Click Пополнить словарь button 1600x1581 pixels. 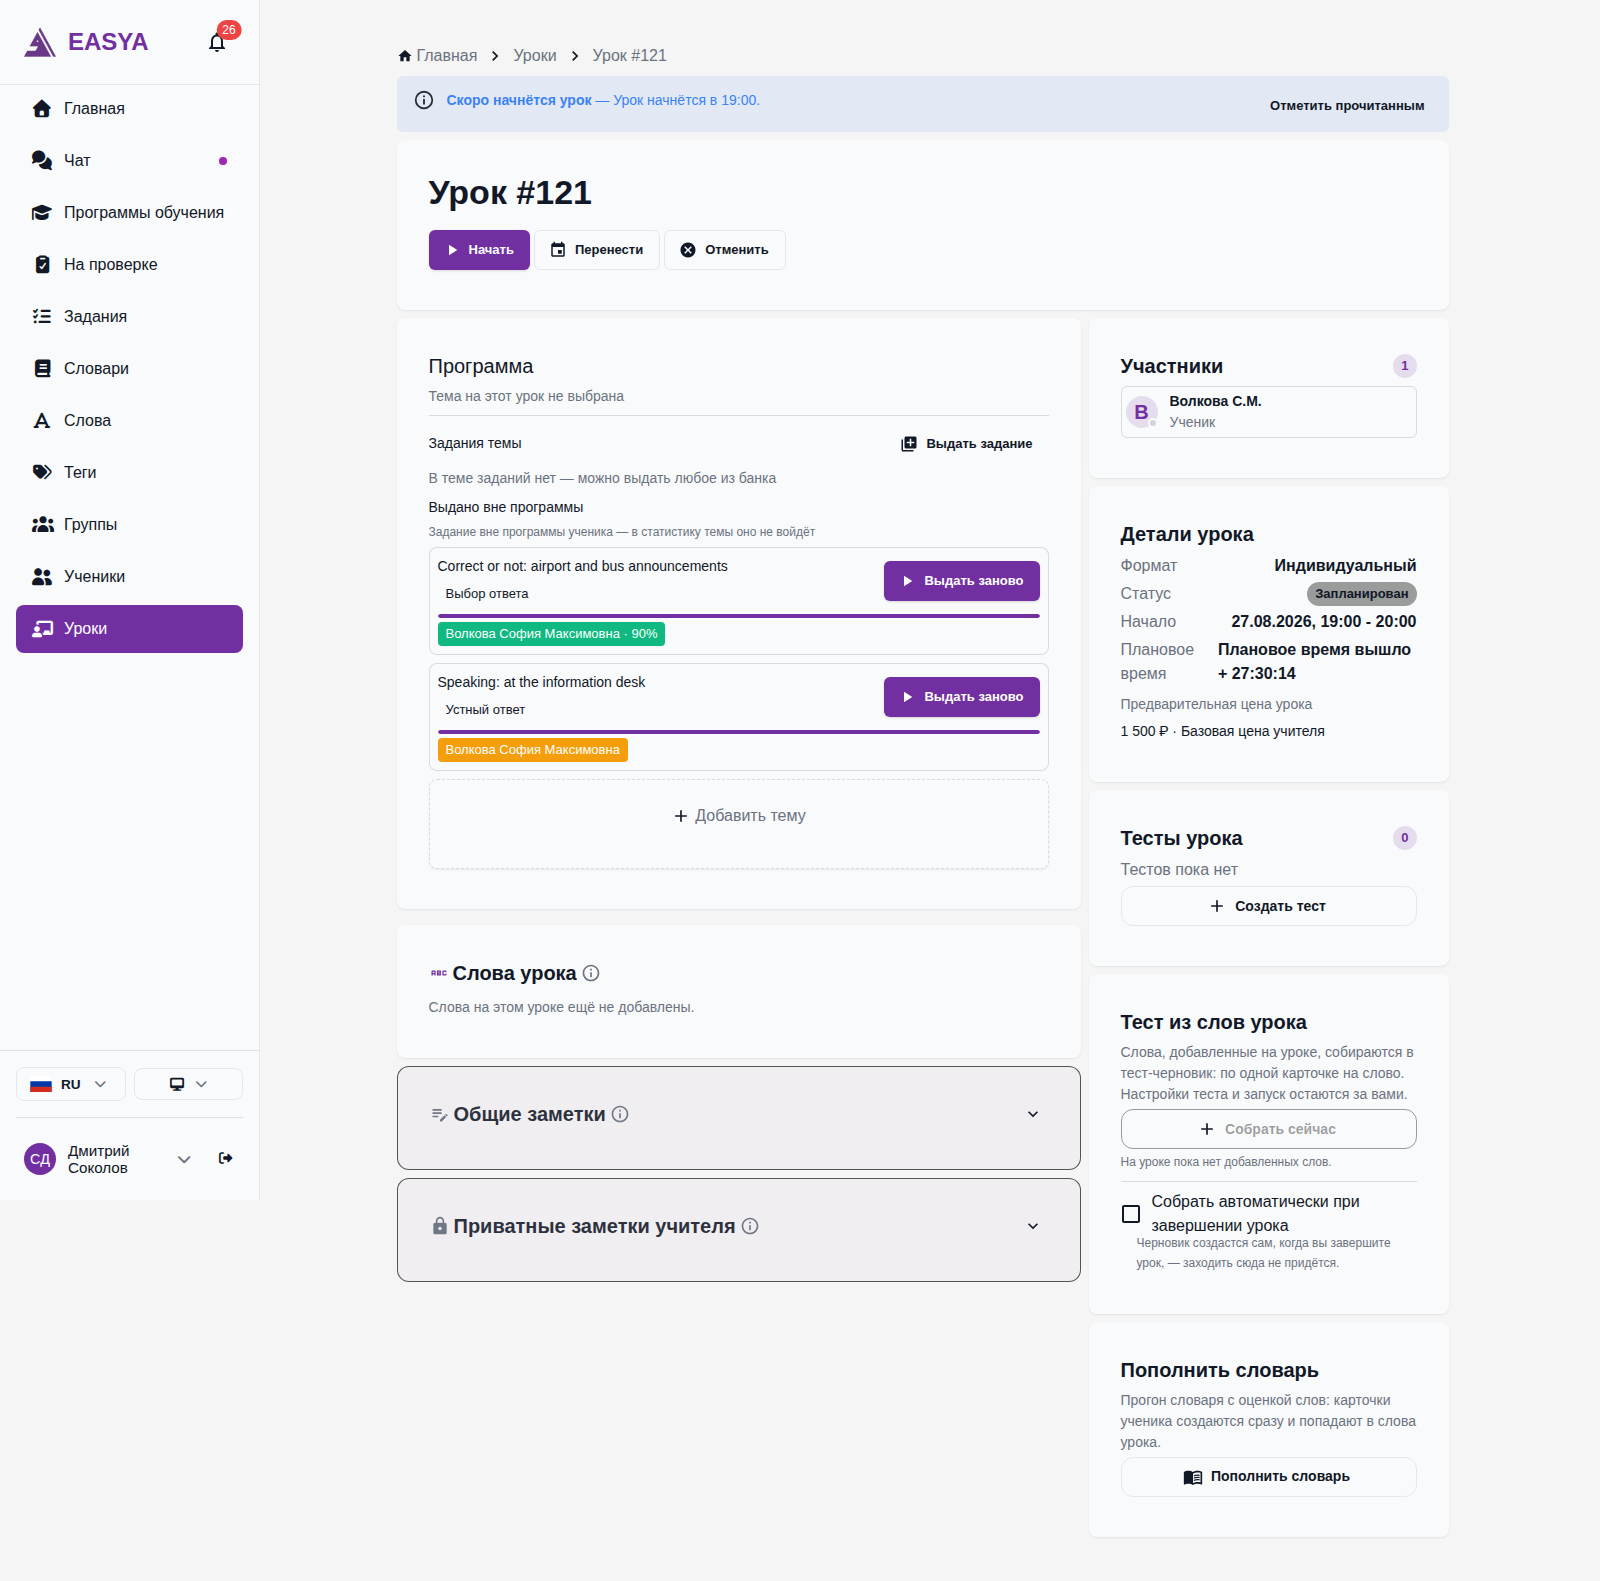pos(1268,1477)
